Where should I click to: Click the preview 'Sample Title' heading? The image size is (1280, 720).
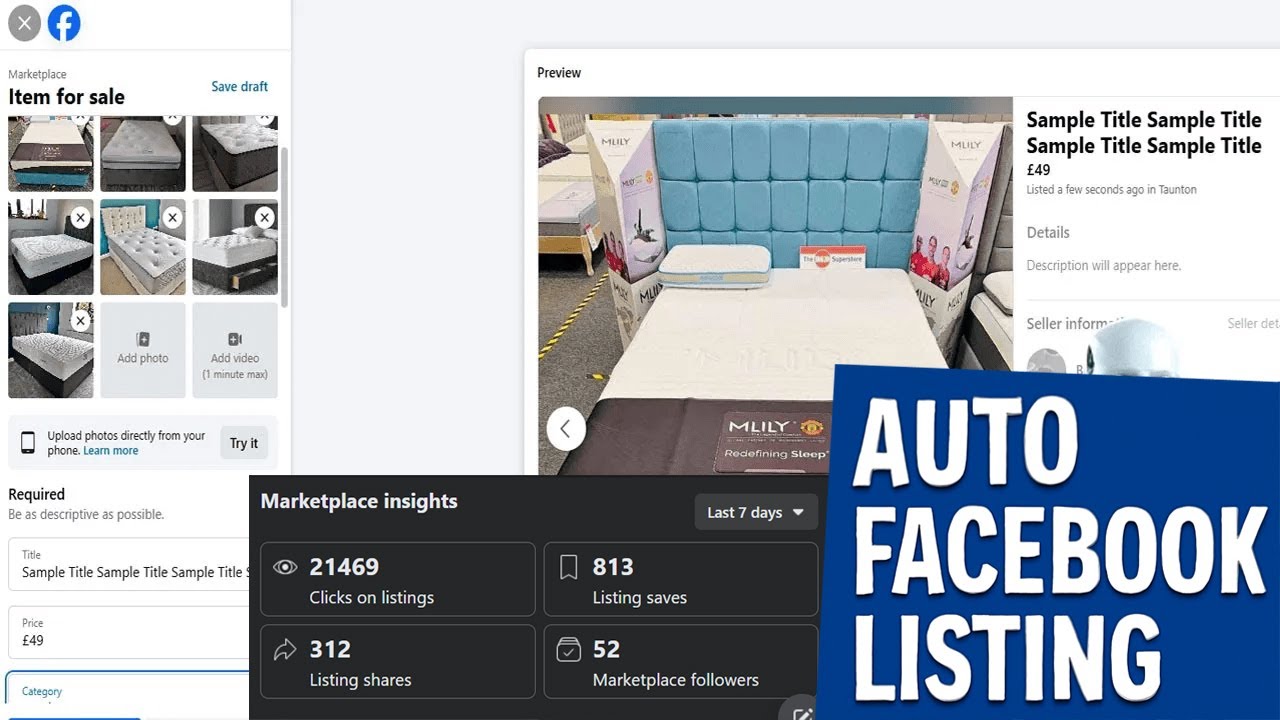point(1144,133)
